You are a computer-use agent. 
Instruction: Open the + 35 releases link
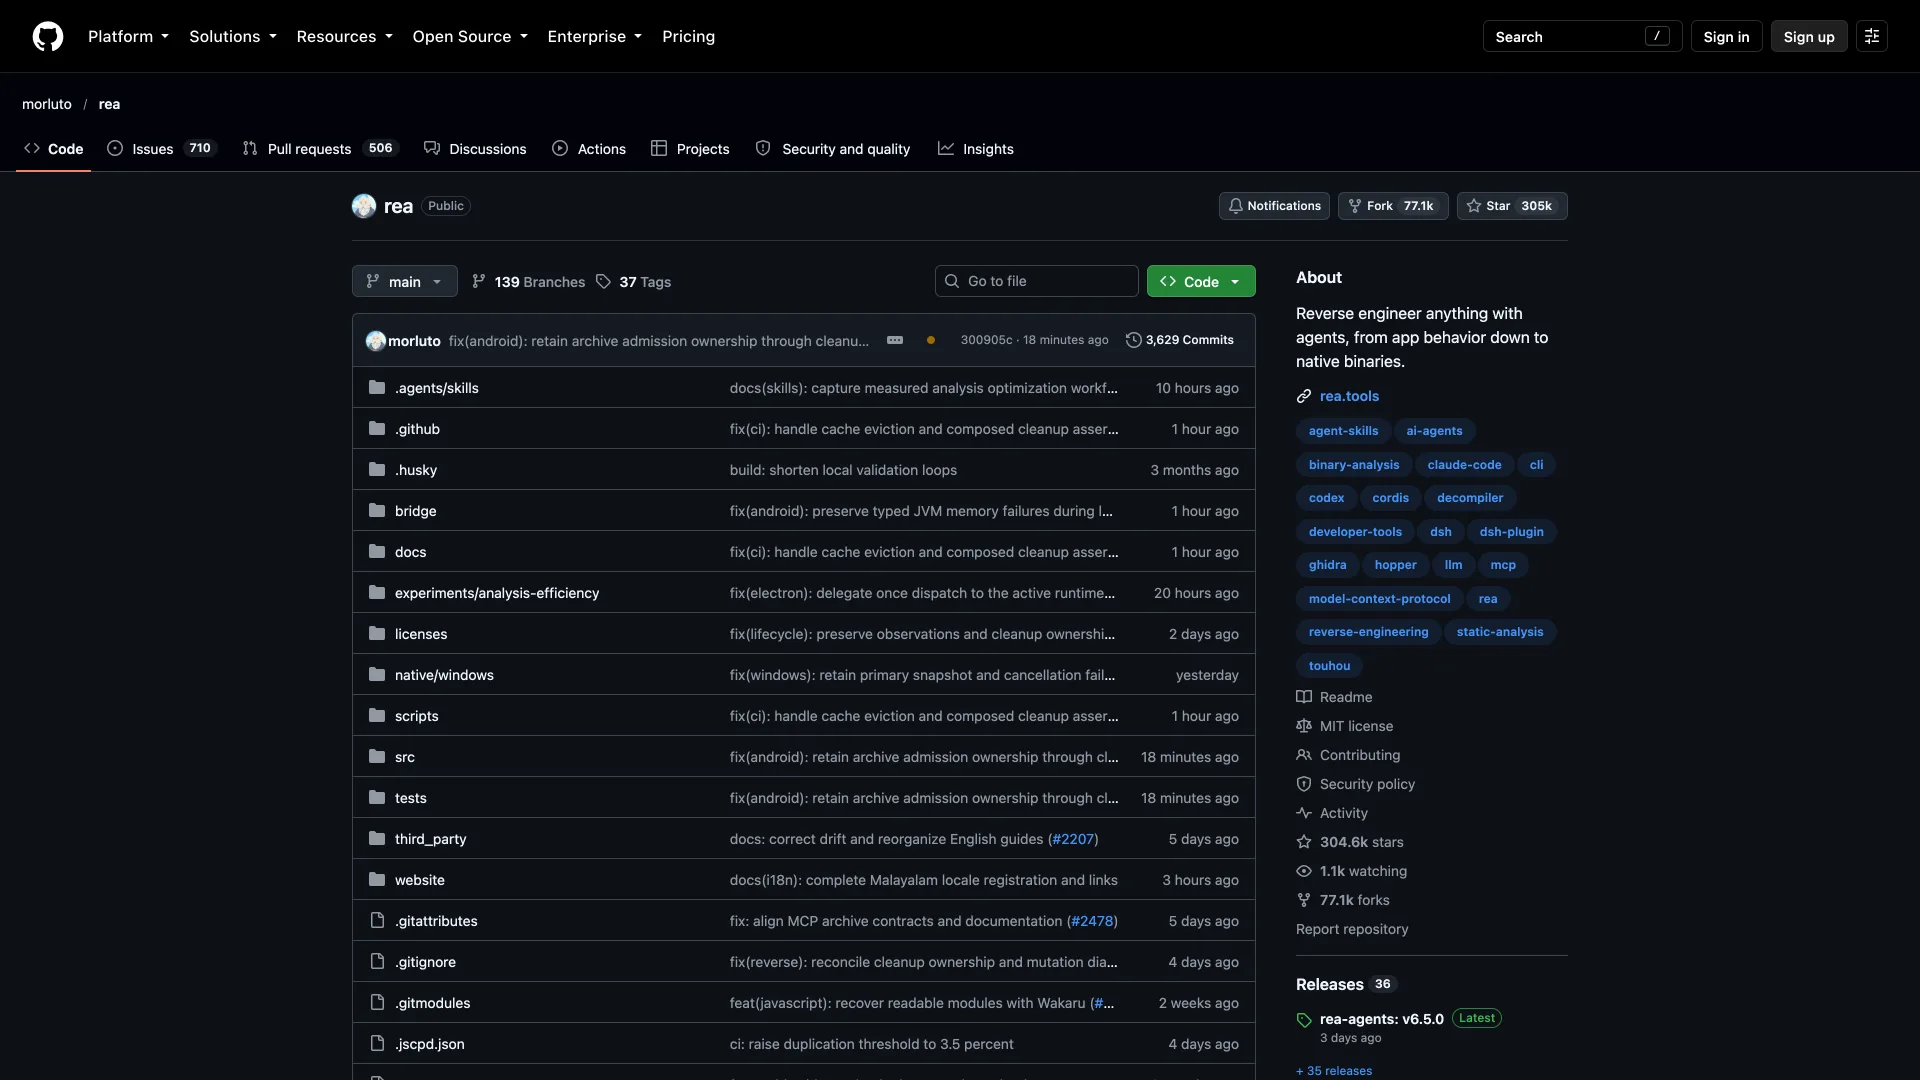pos(1334,1070)
